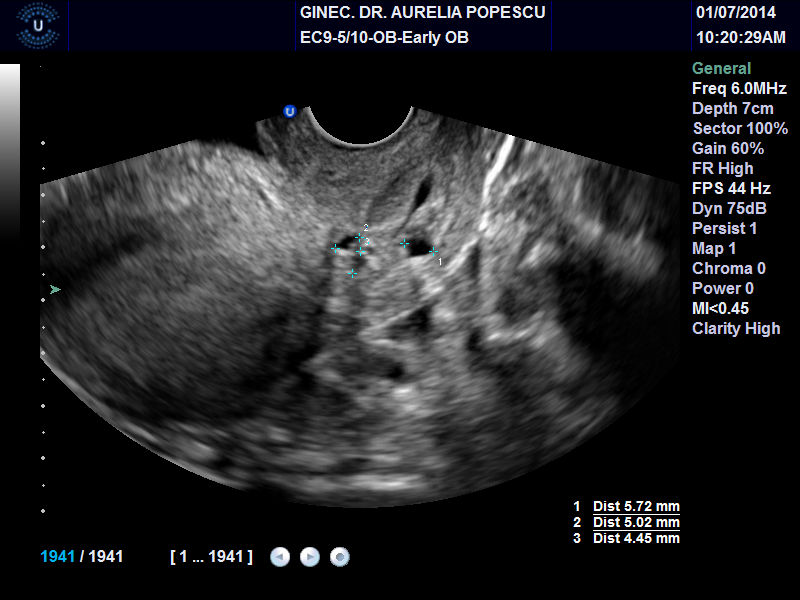This screenshot has height=600, width=800.
Task: Click the U logo in top-left corner
Action: [x=38, y=26]
